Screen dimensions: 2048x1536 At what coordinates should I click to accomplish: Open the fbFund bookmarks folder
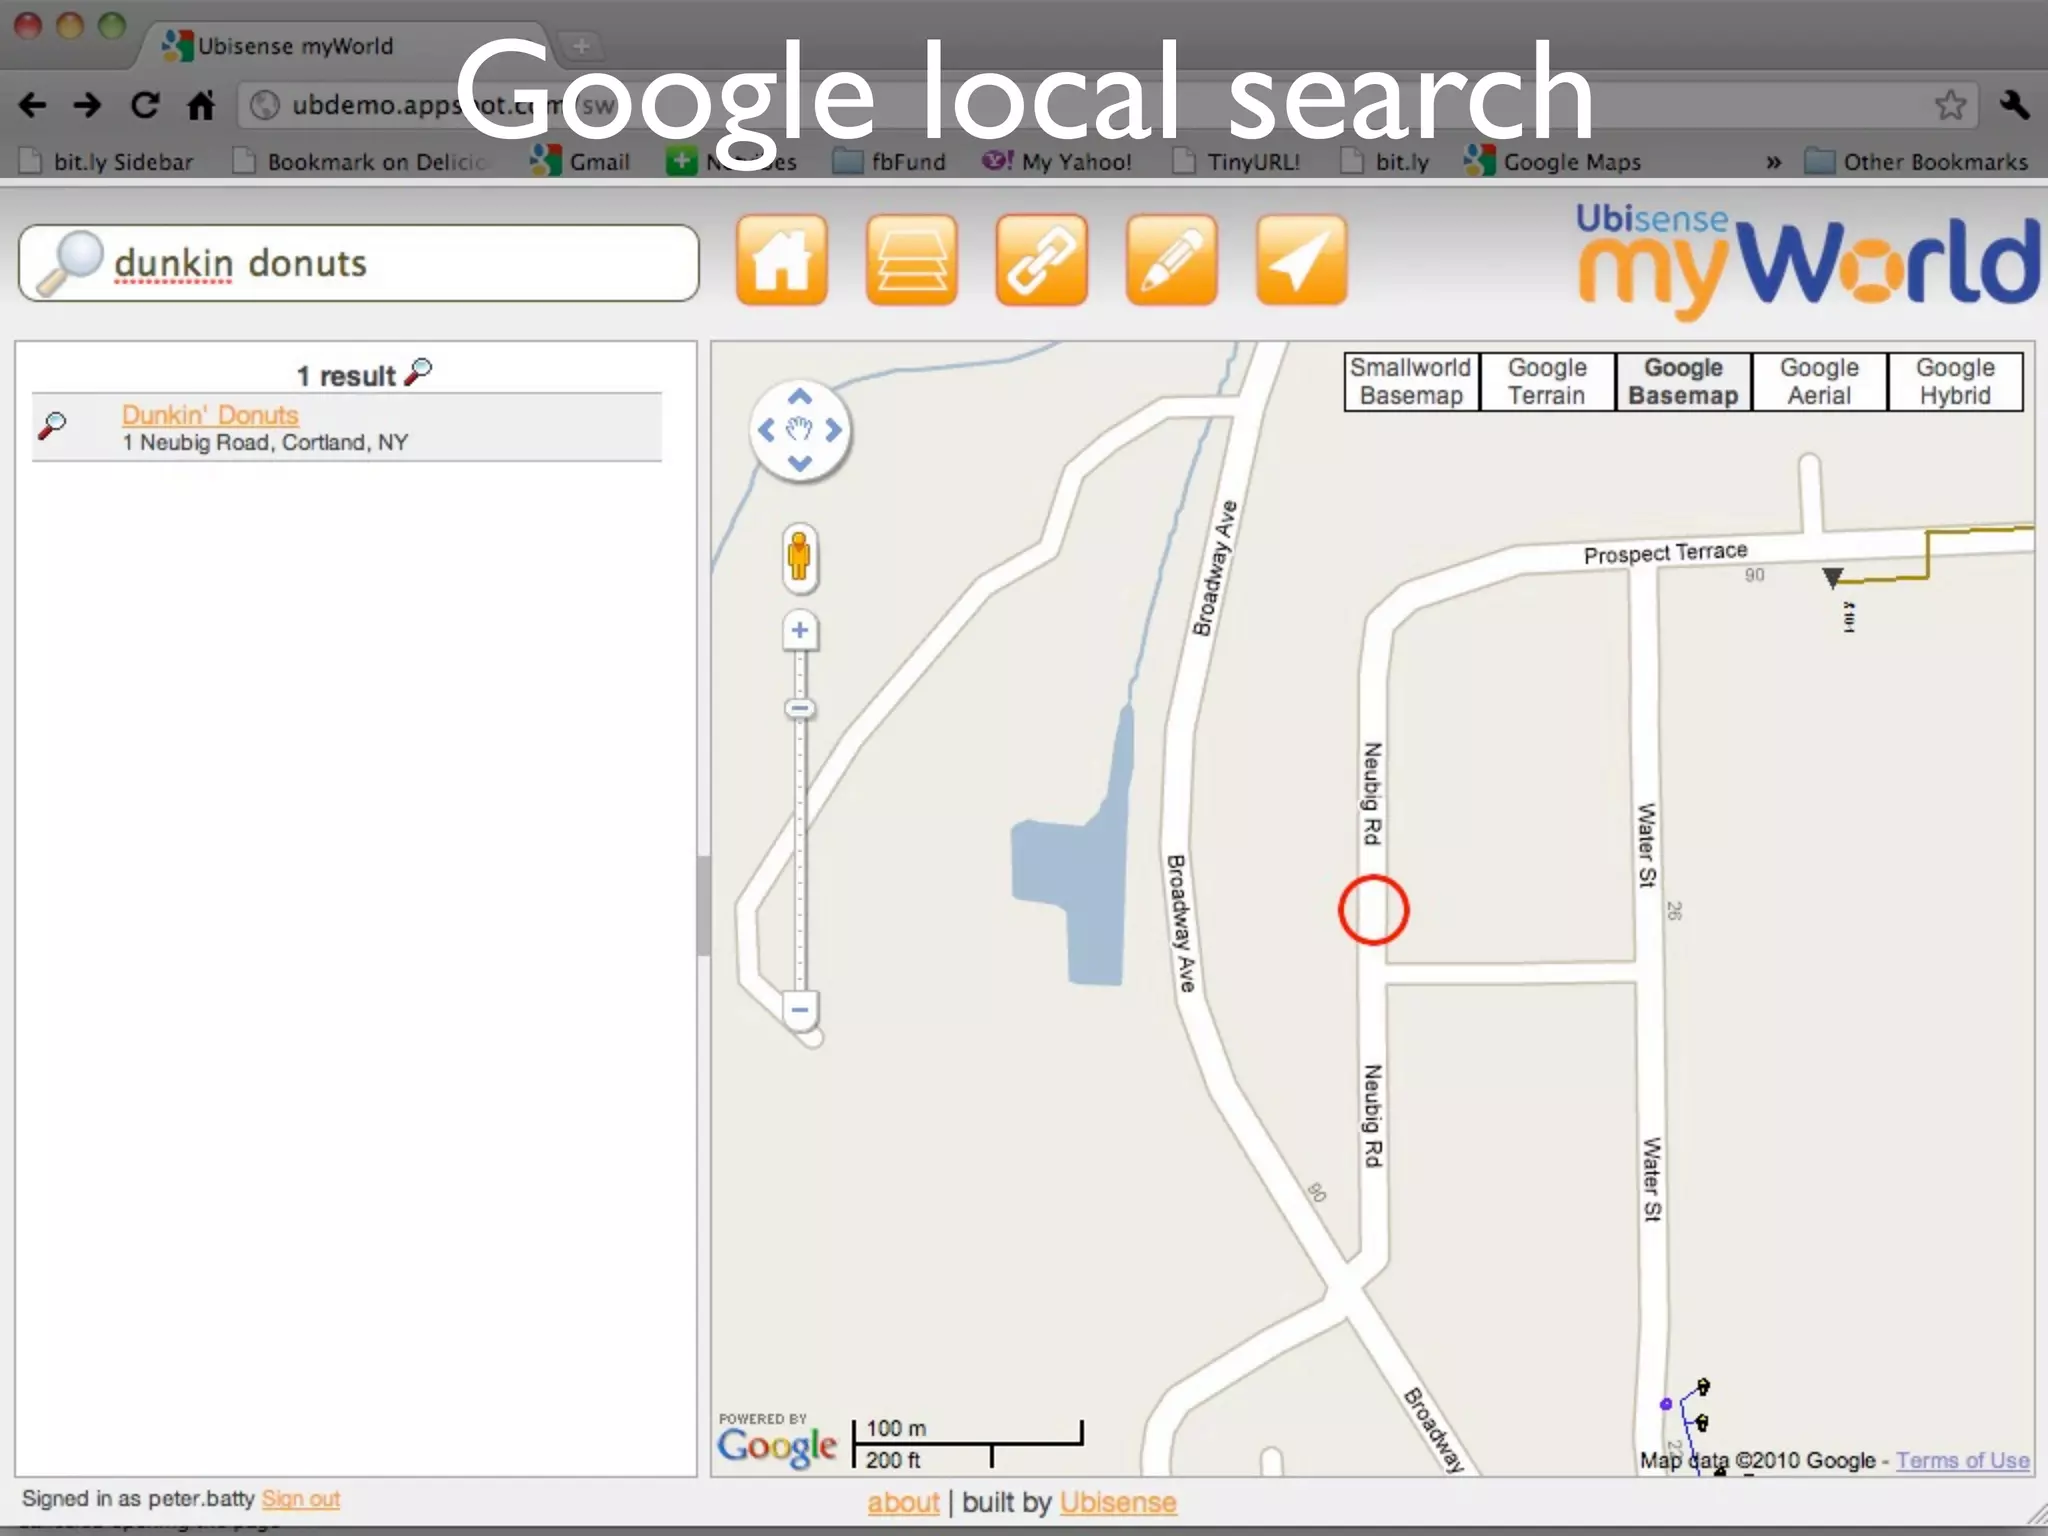(x=890, y=161)
